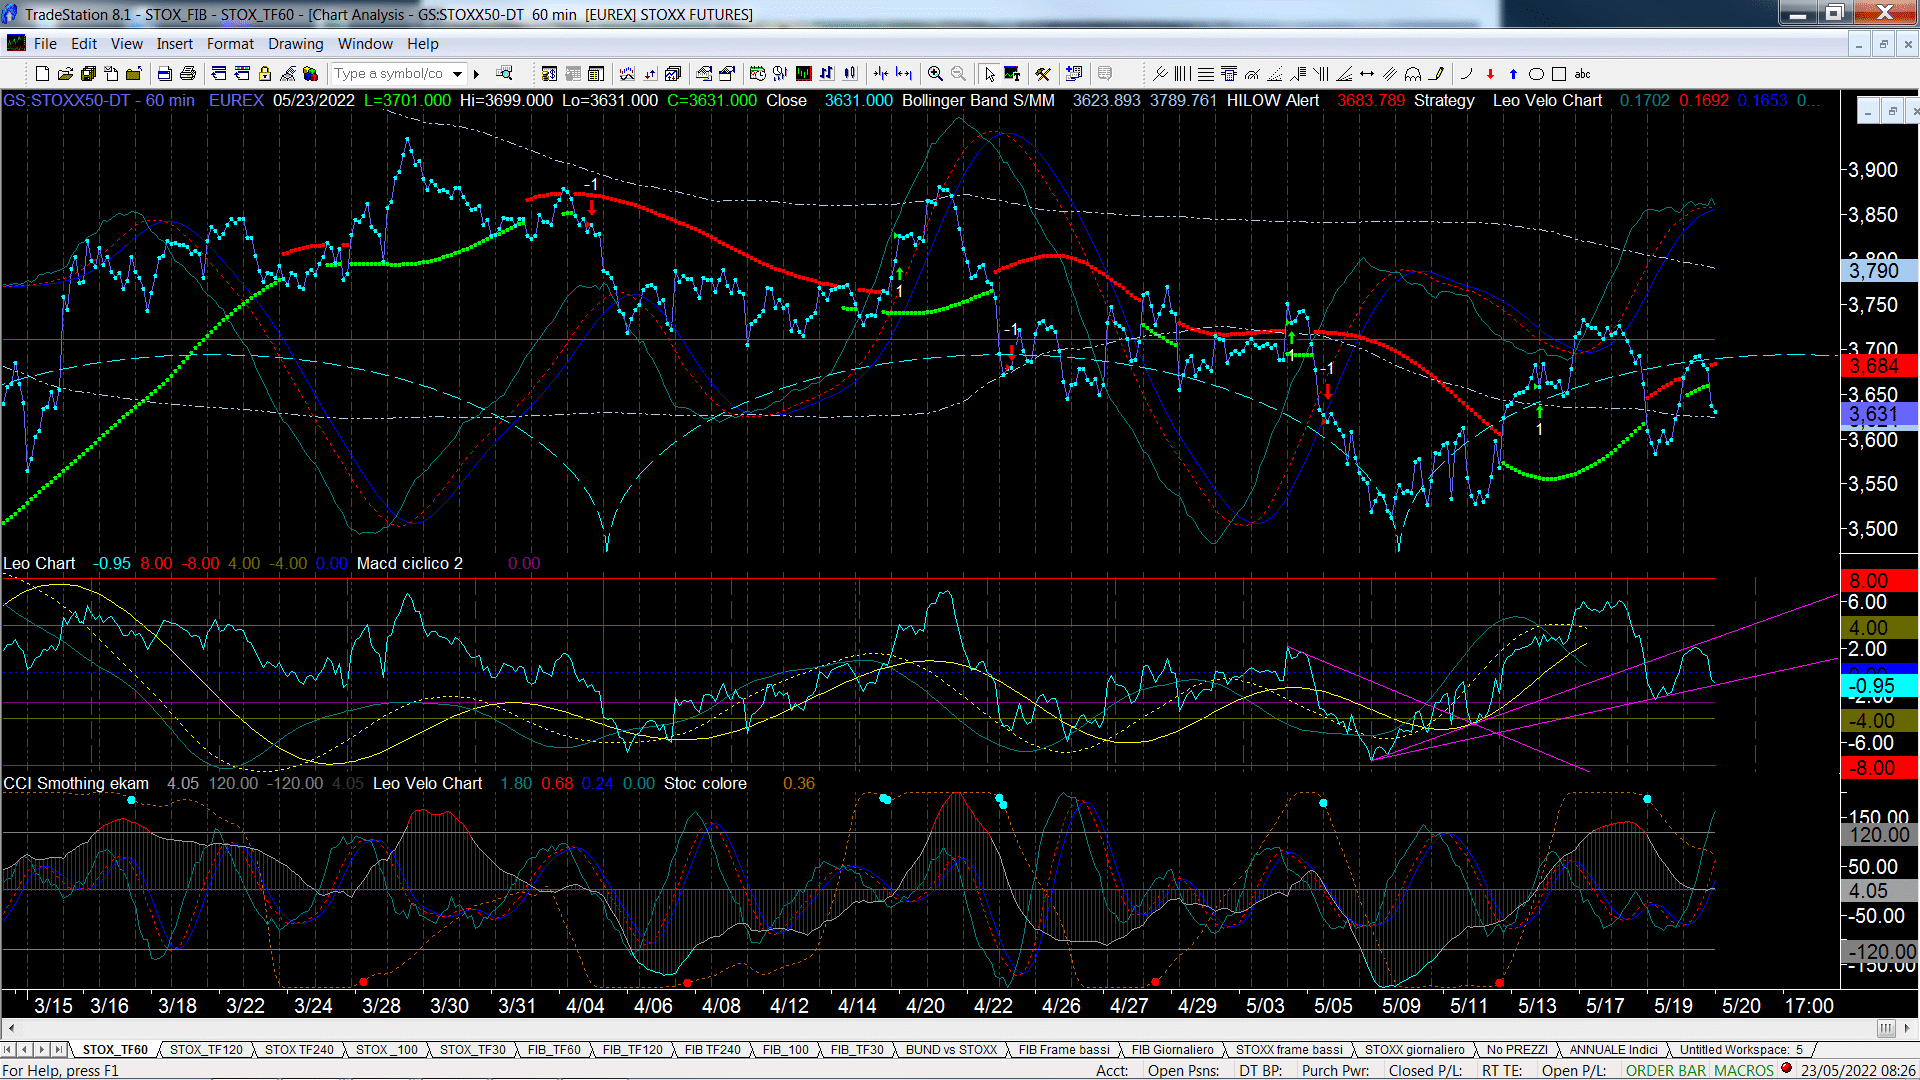1920x1080 pixels.
Task: Click the symbol lookup magnifier icon
Action: pyautogui.click(x=504, y=74)
